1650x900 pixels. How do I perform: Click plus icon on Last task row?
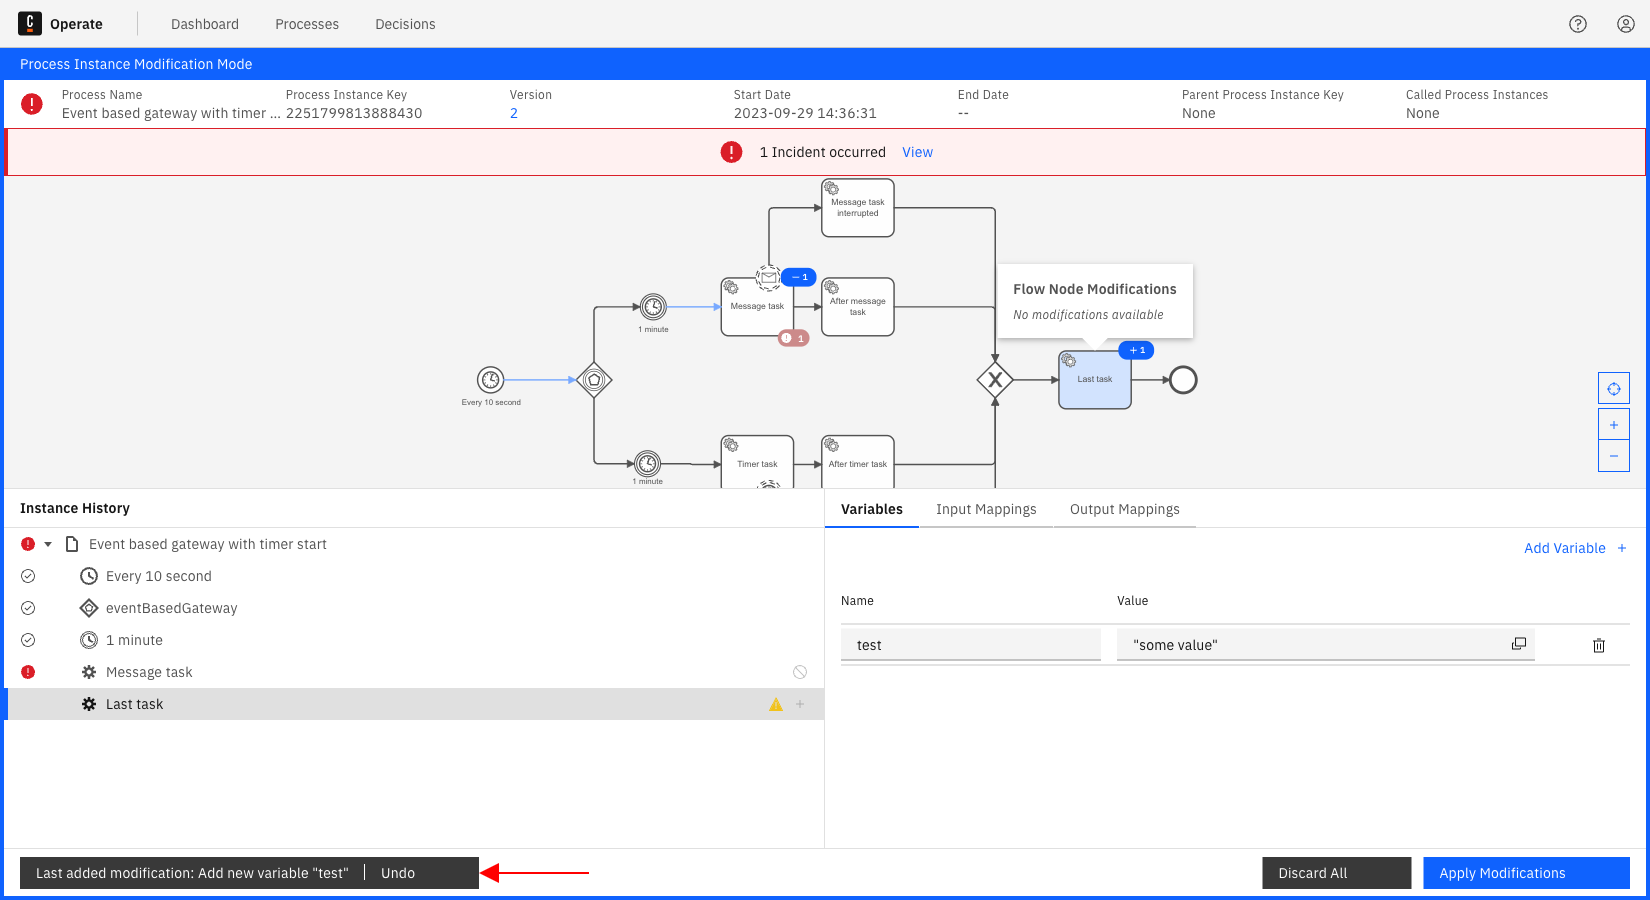(x=800, y=704)
